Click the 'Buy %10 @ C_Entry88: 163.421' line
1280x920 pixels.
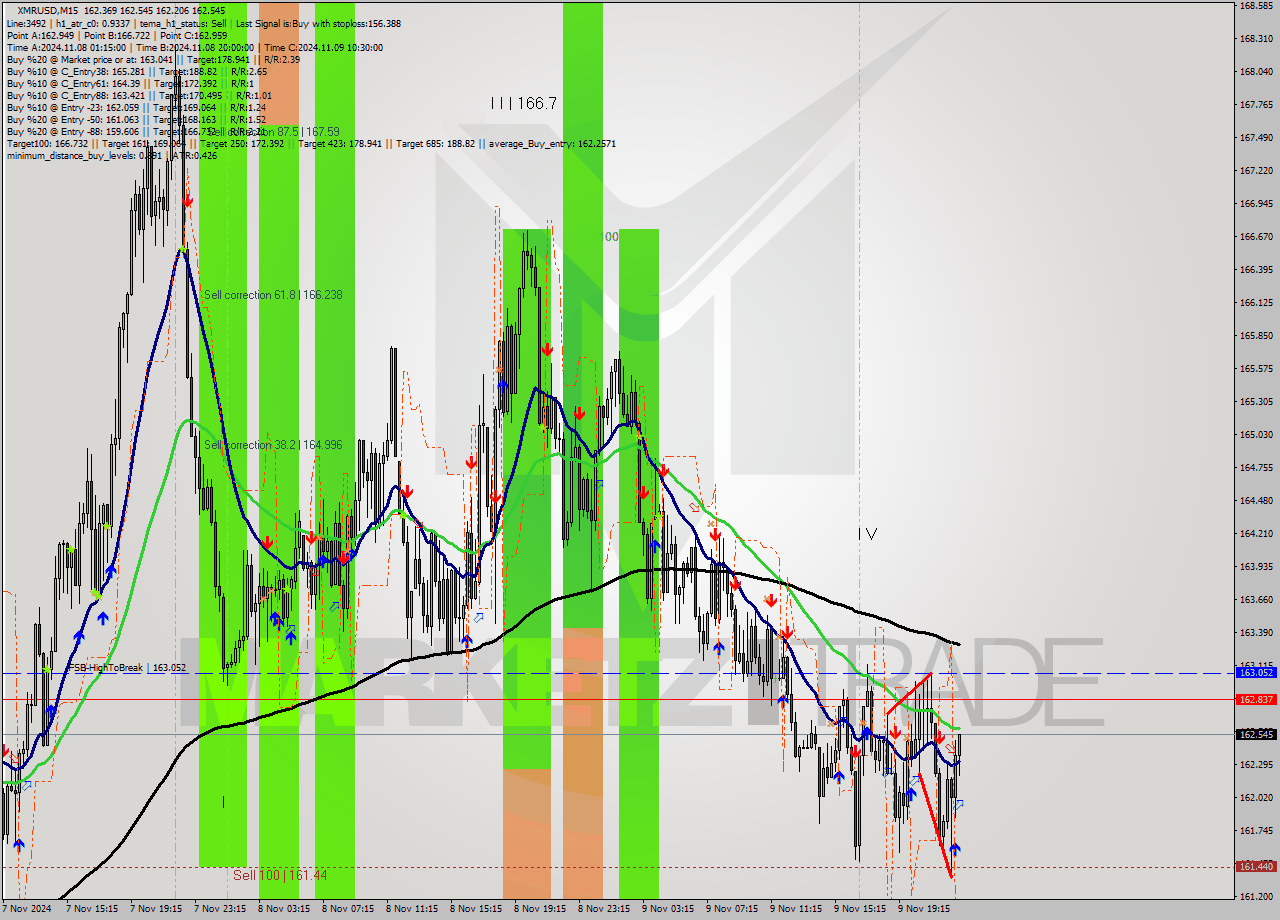click(x=139, y=95)
